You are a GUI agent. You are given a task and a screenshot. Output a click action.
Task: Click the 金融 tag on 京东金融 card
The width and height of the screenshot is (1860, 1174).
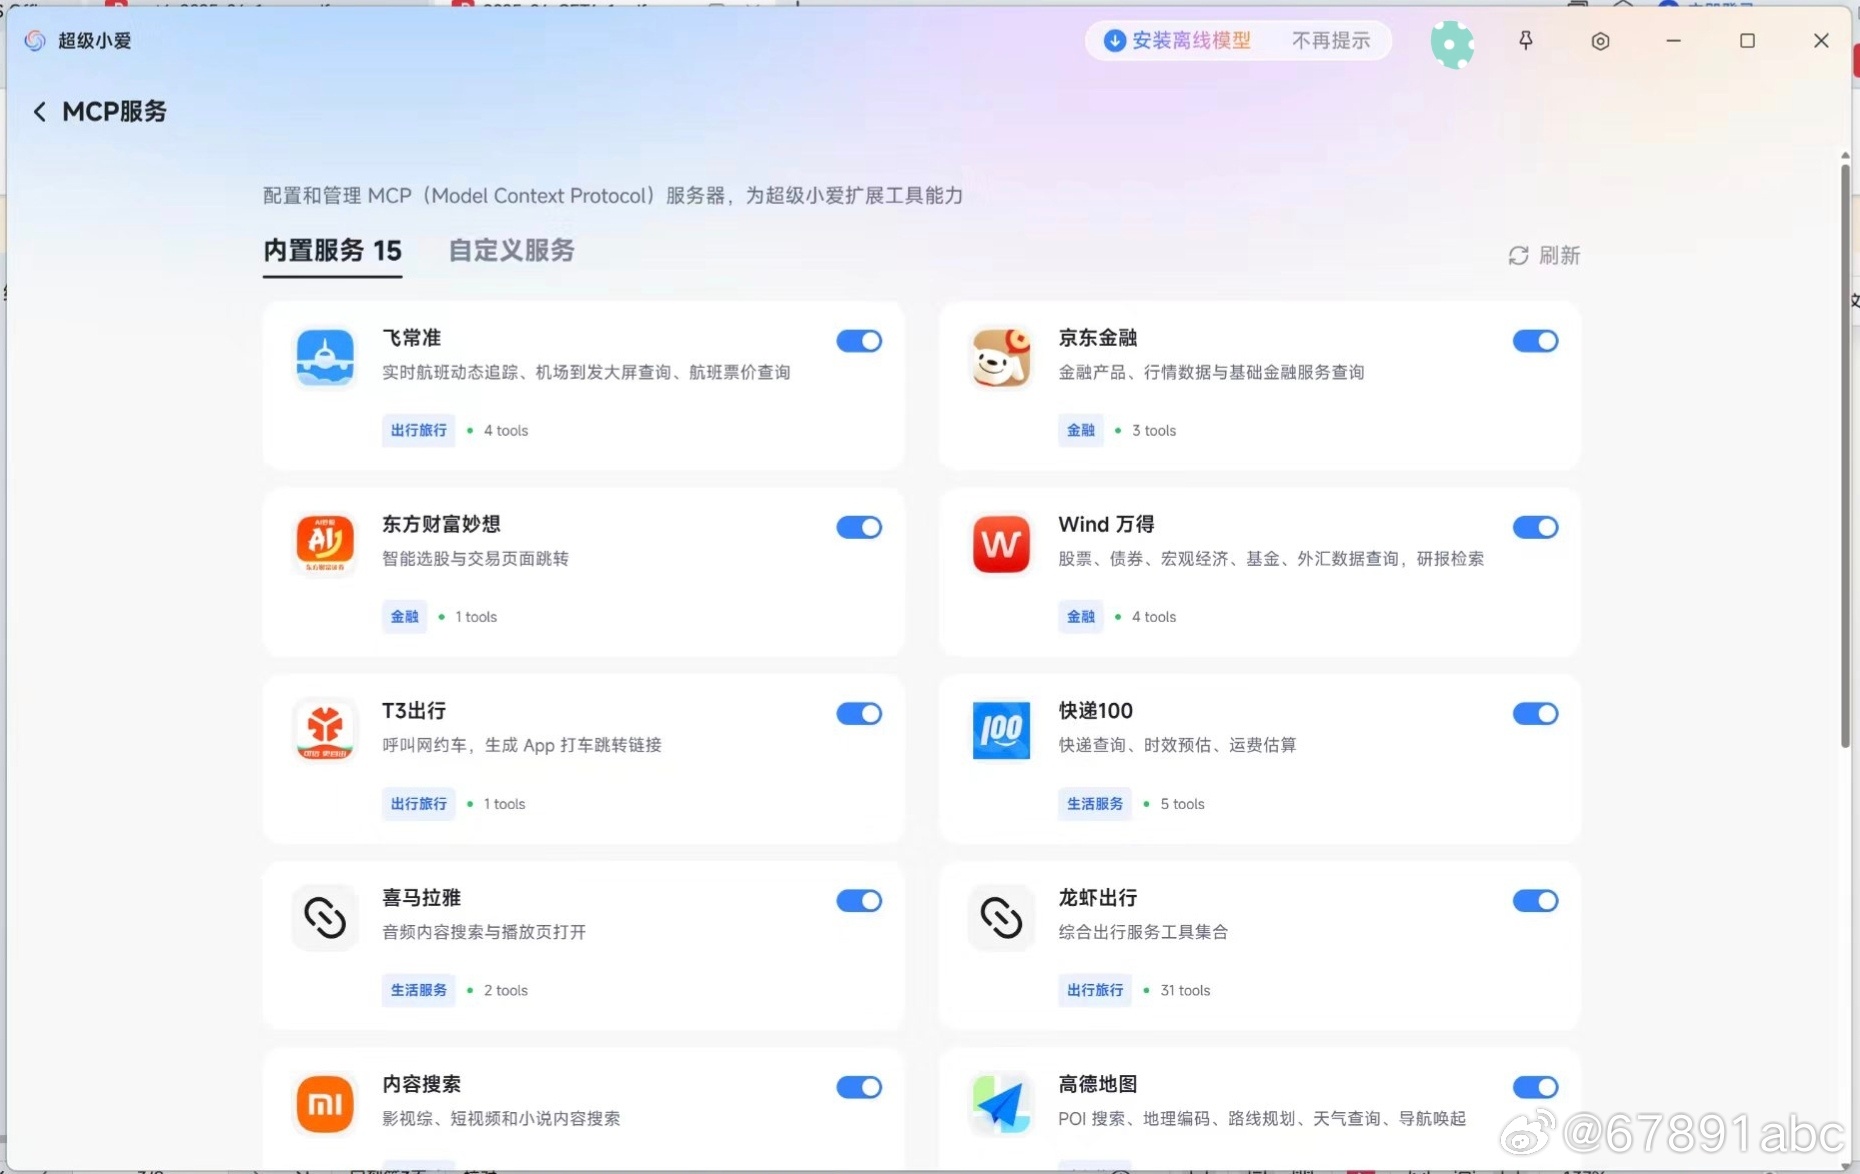click(x=1080, y=430)
